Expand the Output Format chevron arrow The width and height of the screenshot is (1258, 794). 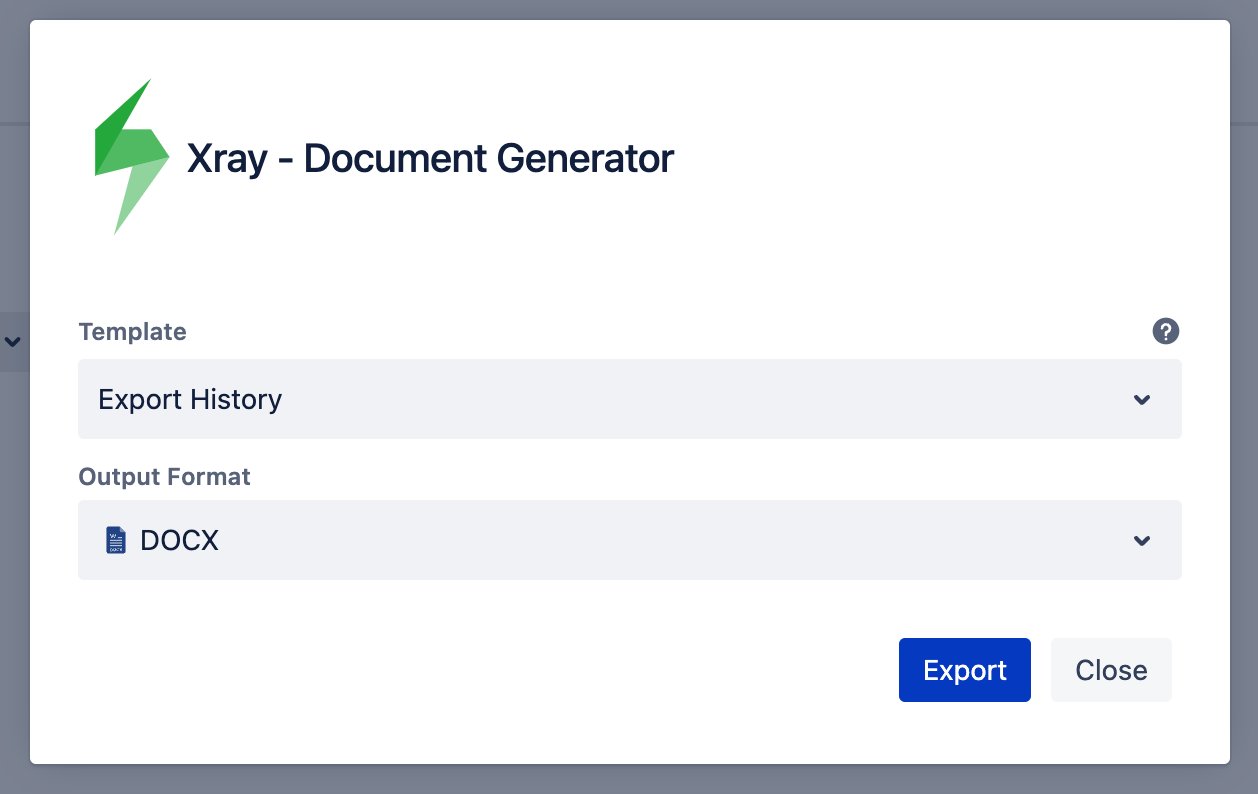pyautogui.click(x=1142, y=541)
